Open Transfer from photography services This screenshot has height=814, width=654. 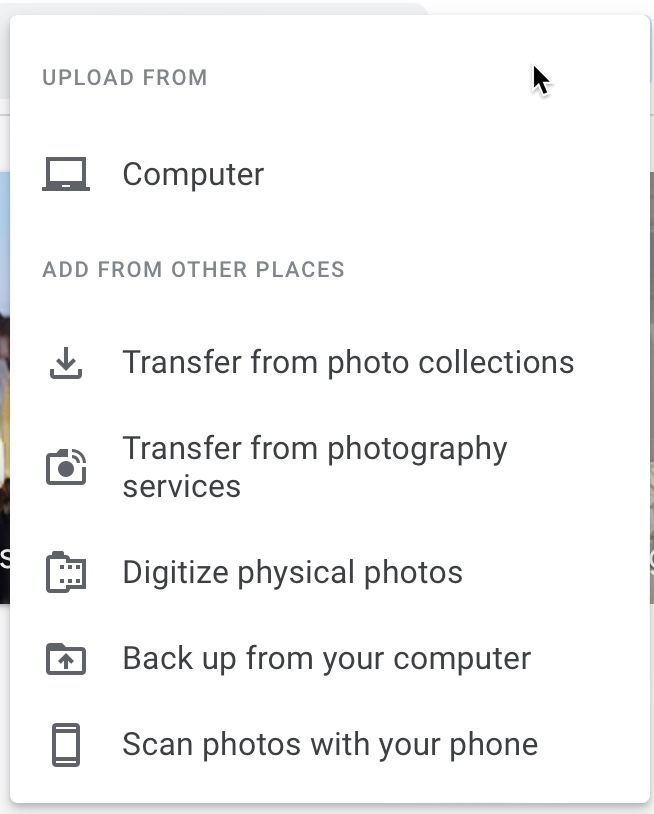coord(330,467)
